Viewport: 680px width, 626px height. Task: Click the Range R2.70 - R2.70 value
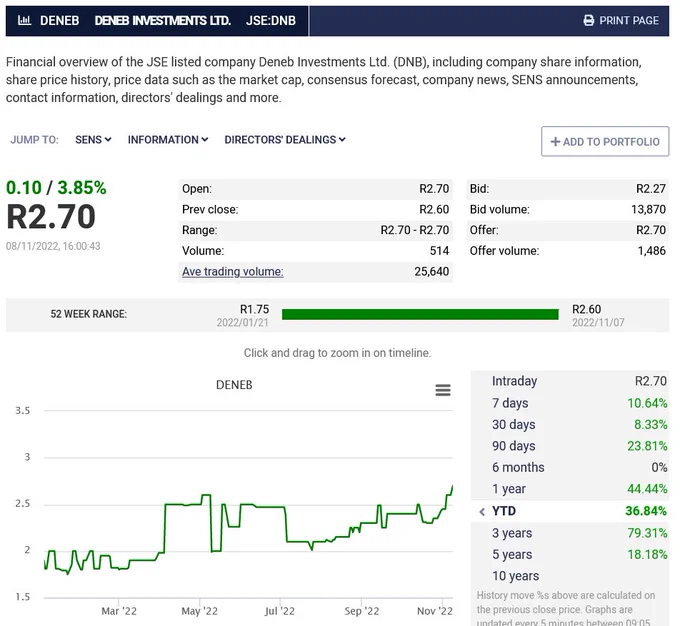pyautogui.click(x=415, y=230)
